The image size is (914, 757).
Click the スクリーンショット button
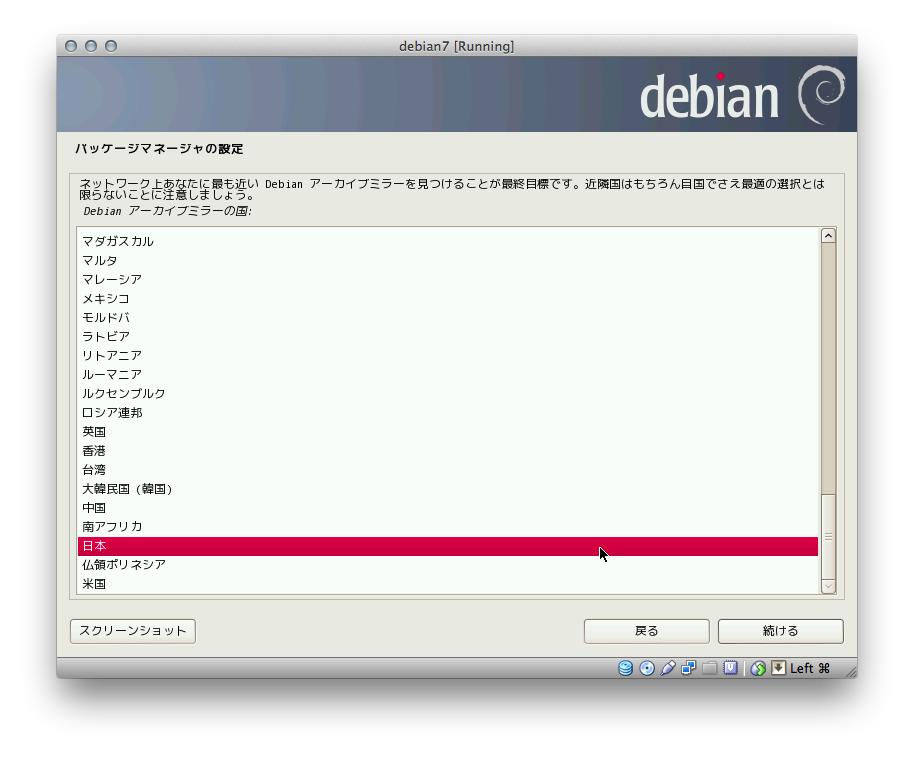tap(133, 631)
